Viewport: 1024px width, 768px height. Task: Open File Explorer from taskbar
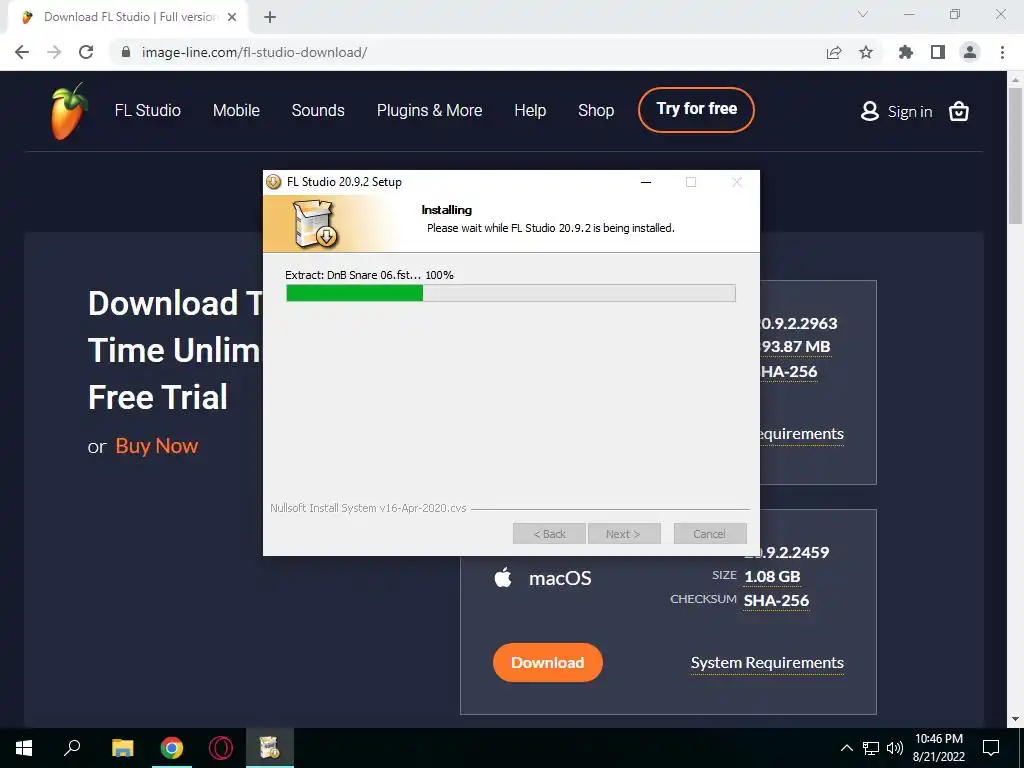coord(123,748)
